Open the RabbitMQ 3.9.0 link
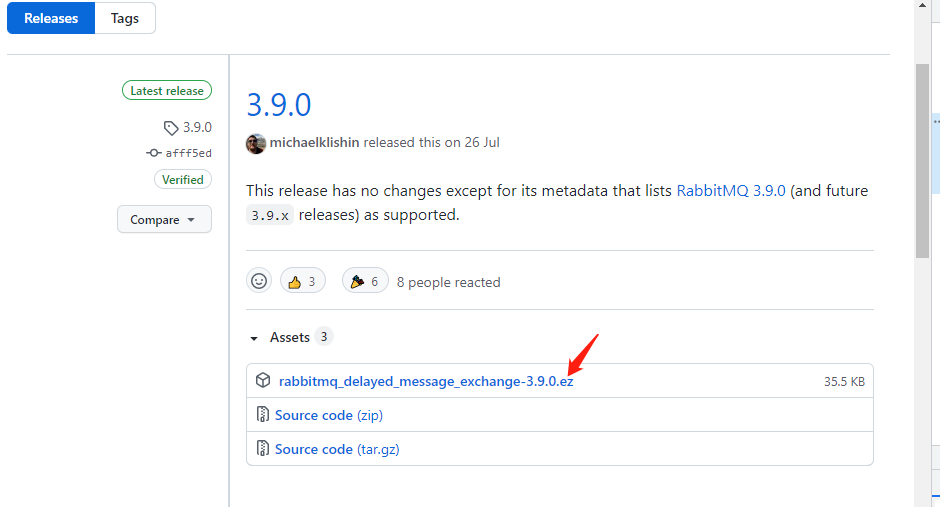Viewport: 940px width, 507px height. click(731, 190)
